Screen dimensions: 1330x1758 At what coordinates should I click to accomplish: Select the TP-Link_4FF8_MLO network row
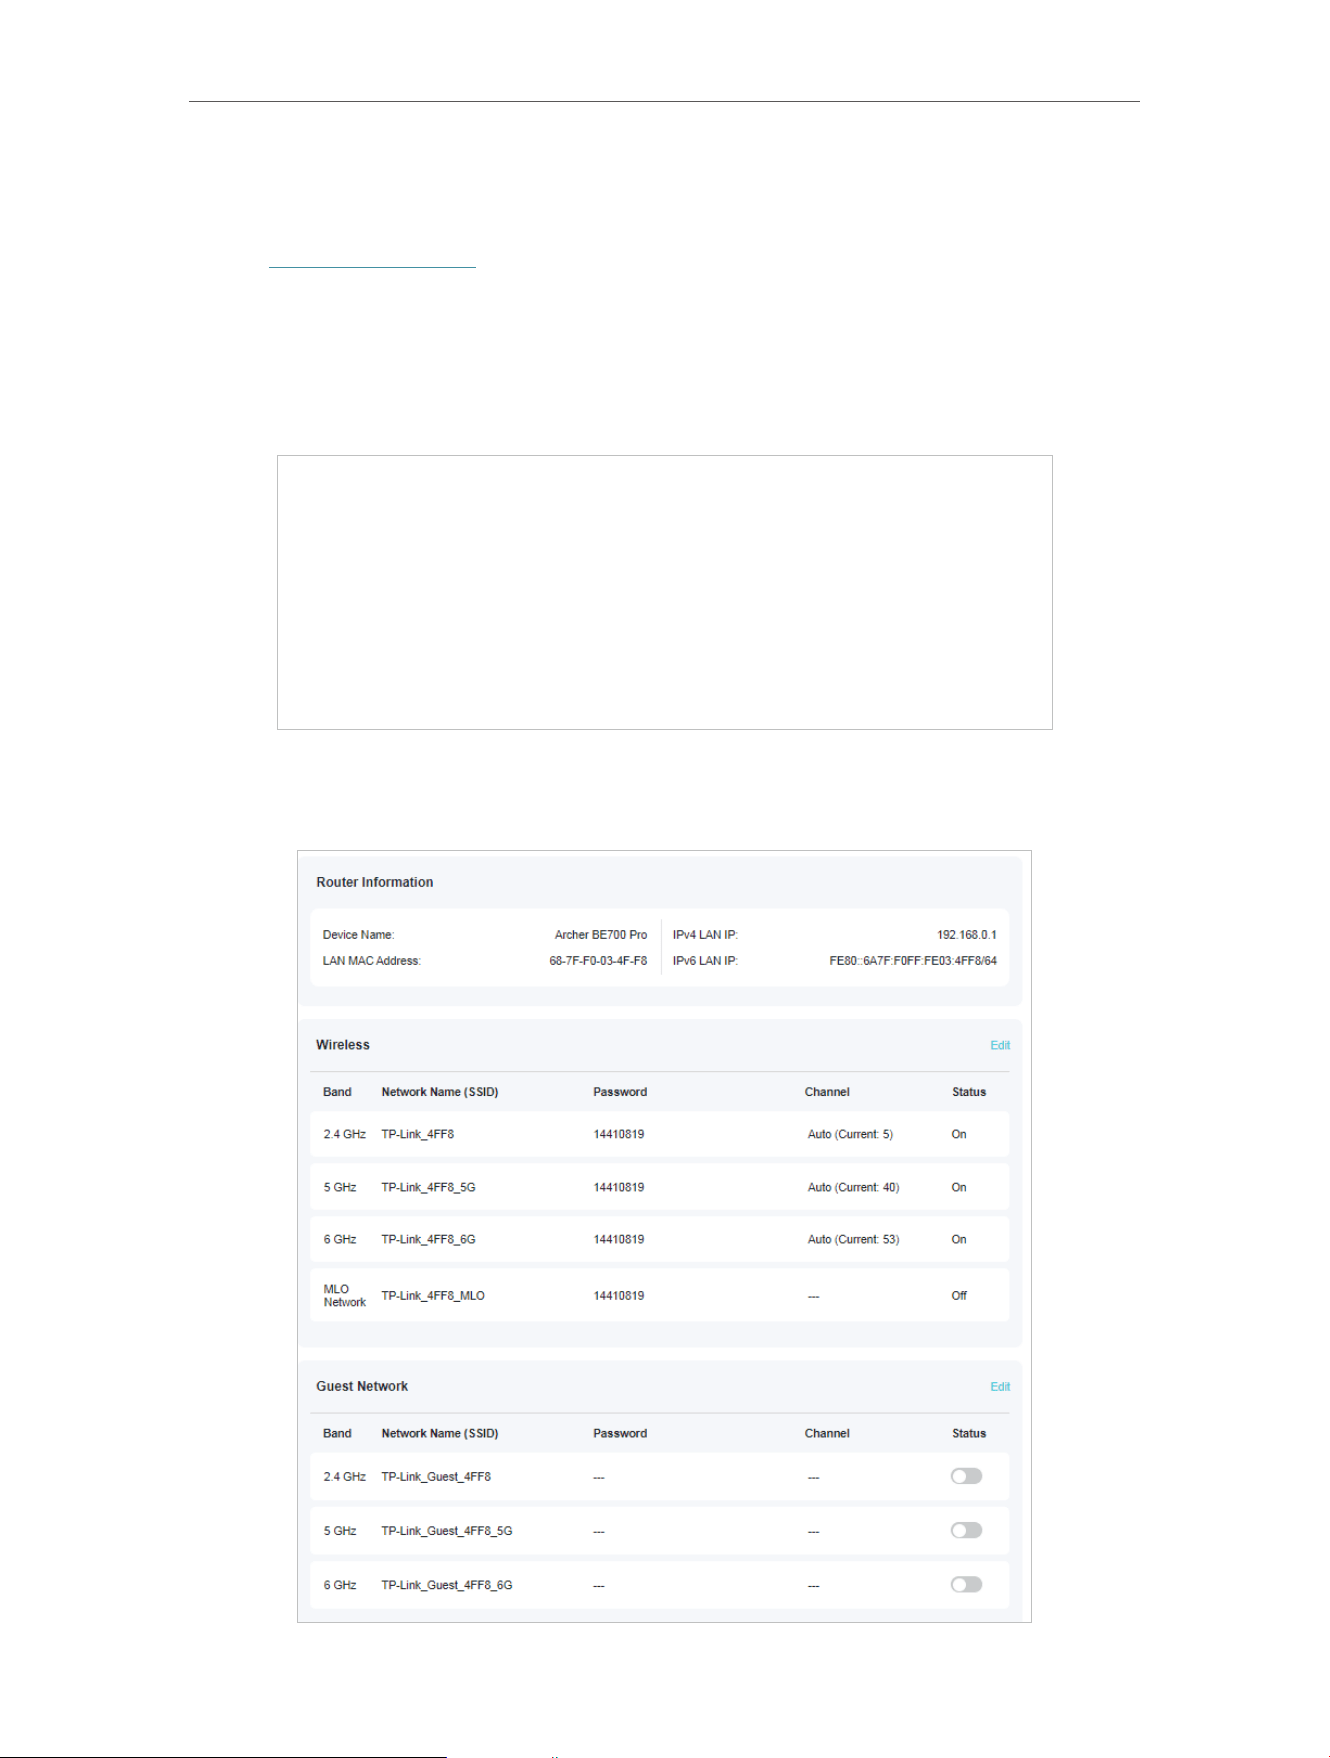[x=659, y=1295]
